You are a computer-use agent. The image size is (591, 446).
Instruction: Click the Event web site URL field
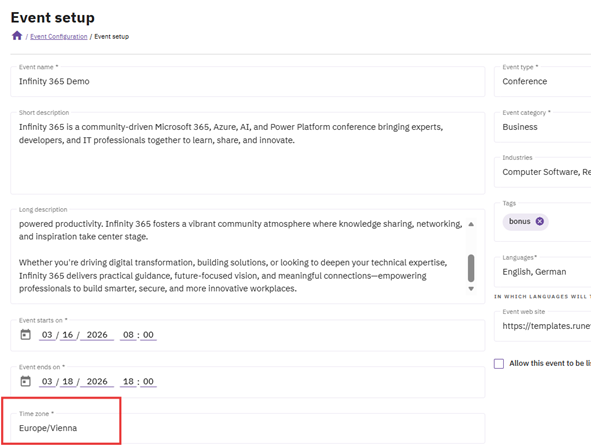click(x=542, y=326)
